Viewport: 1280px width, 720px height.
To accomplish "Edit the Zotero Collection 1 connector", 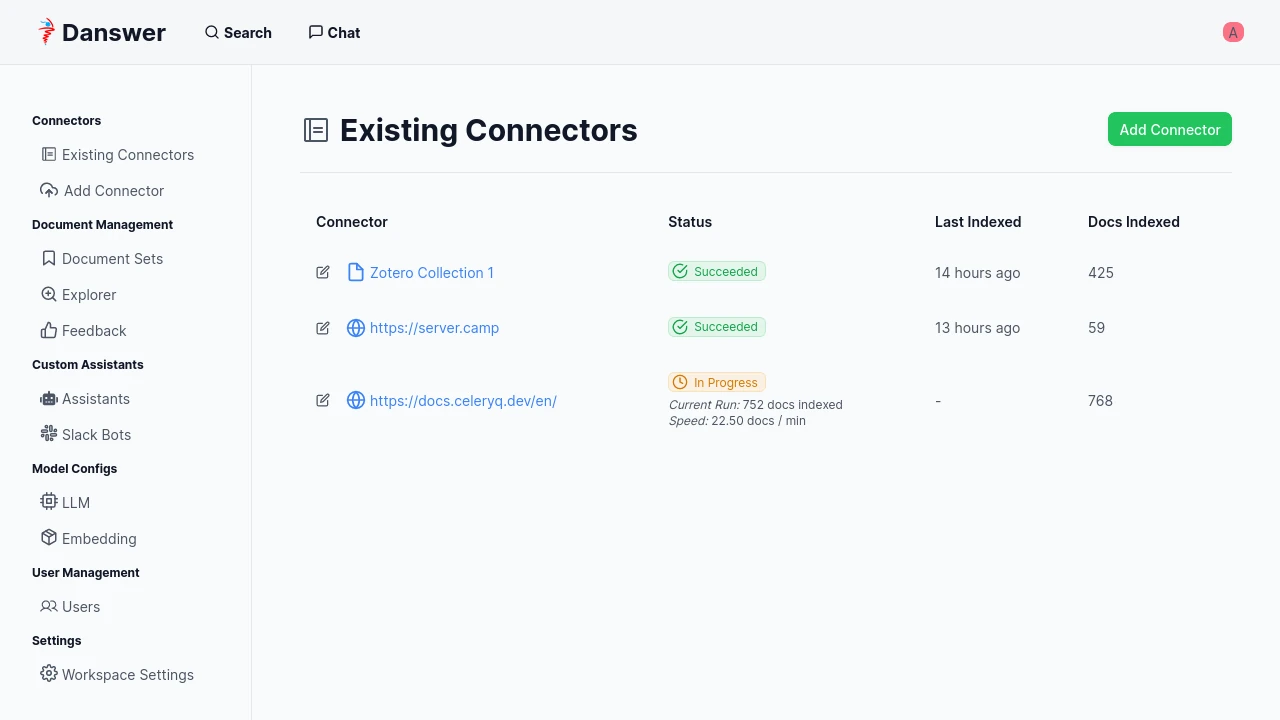I will tap(323, 272).
